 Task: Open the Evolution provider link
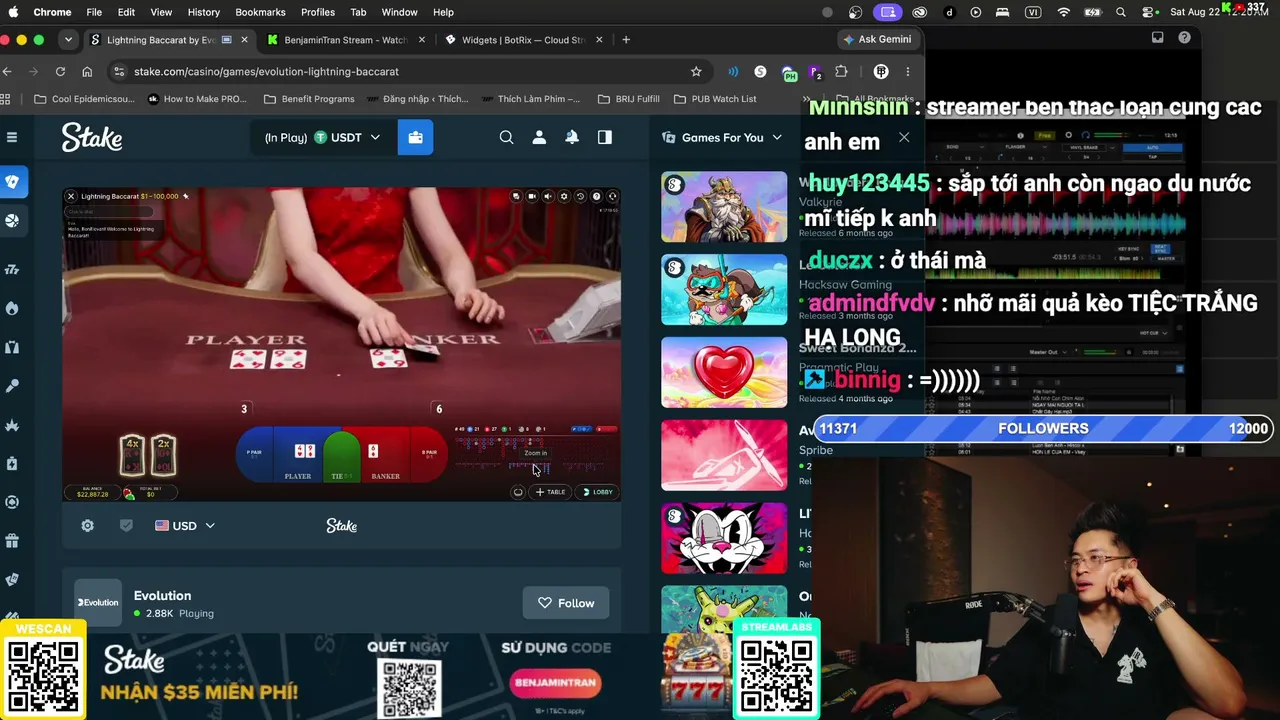[x=162, y=595]
